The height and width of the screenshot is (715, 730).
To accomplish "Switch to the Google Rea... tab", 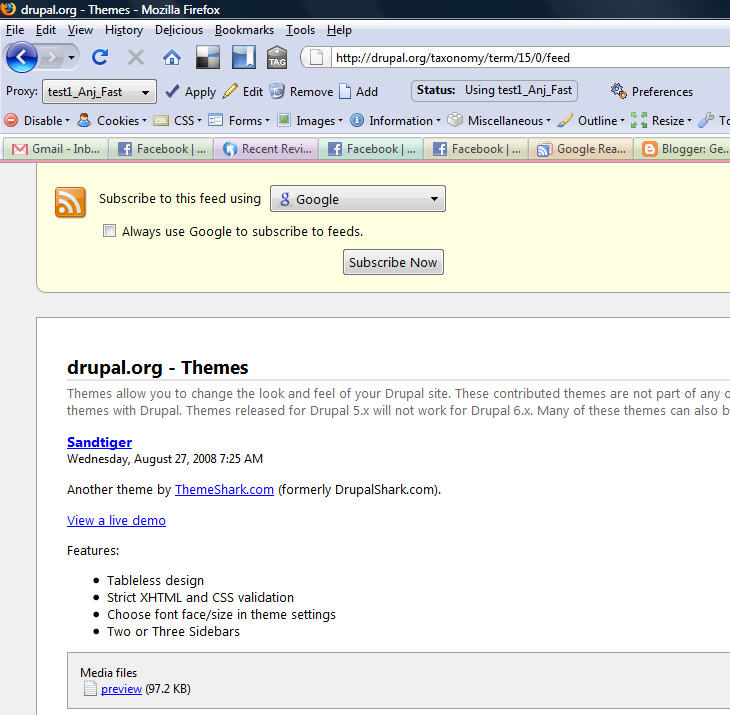I will coord(581,149).
